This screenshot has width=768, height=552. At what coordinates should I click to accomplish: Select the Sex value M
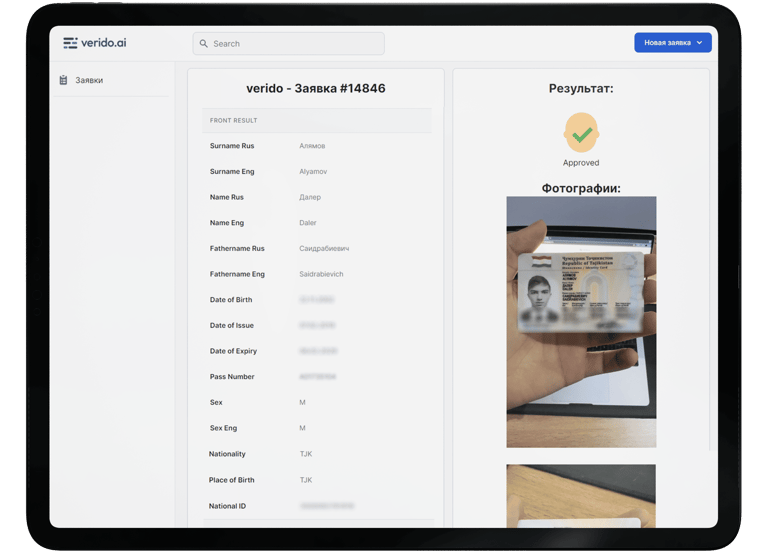coord(302,403)
